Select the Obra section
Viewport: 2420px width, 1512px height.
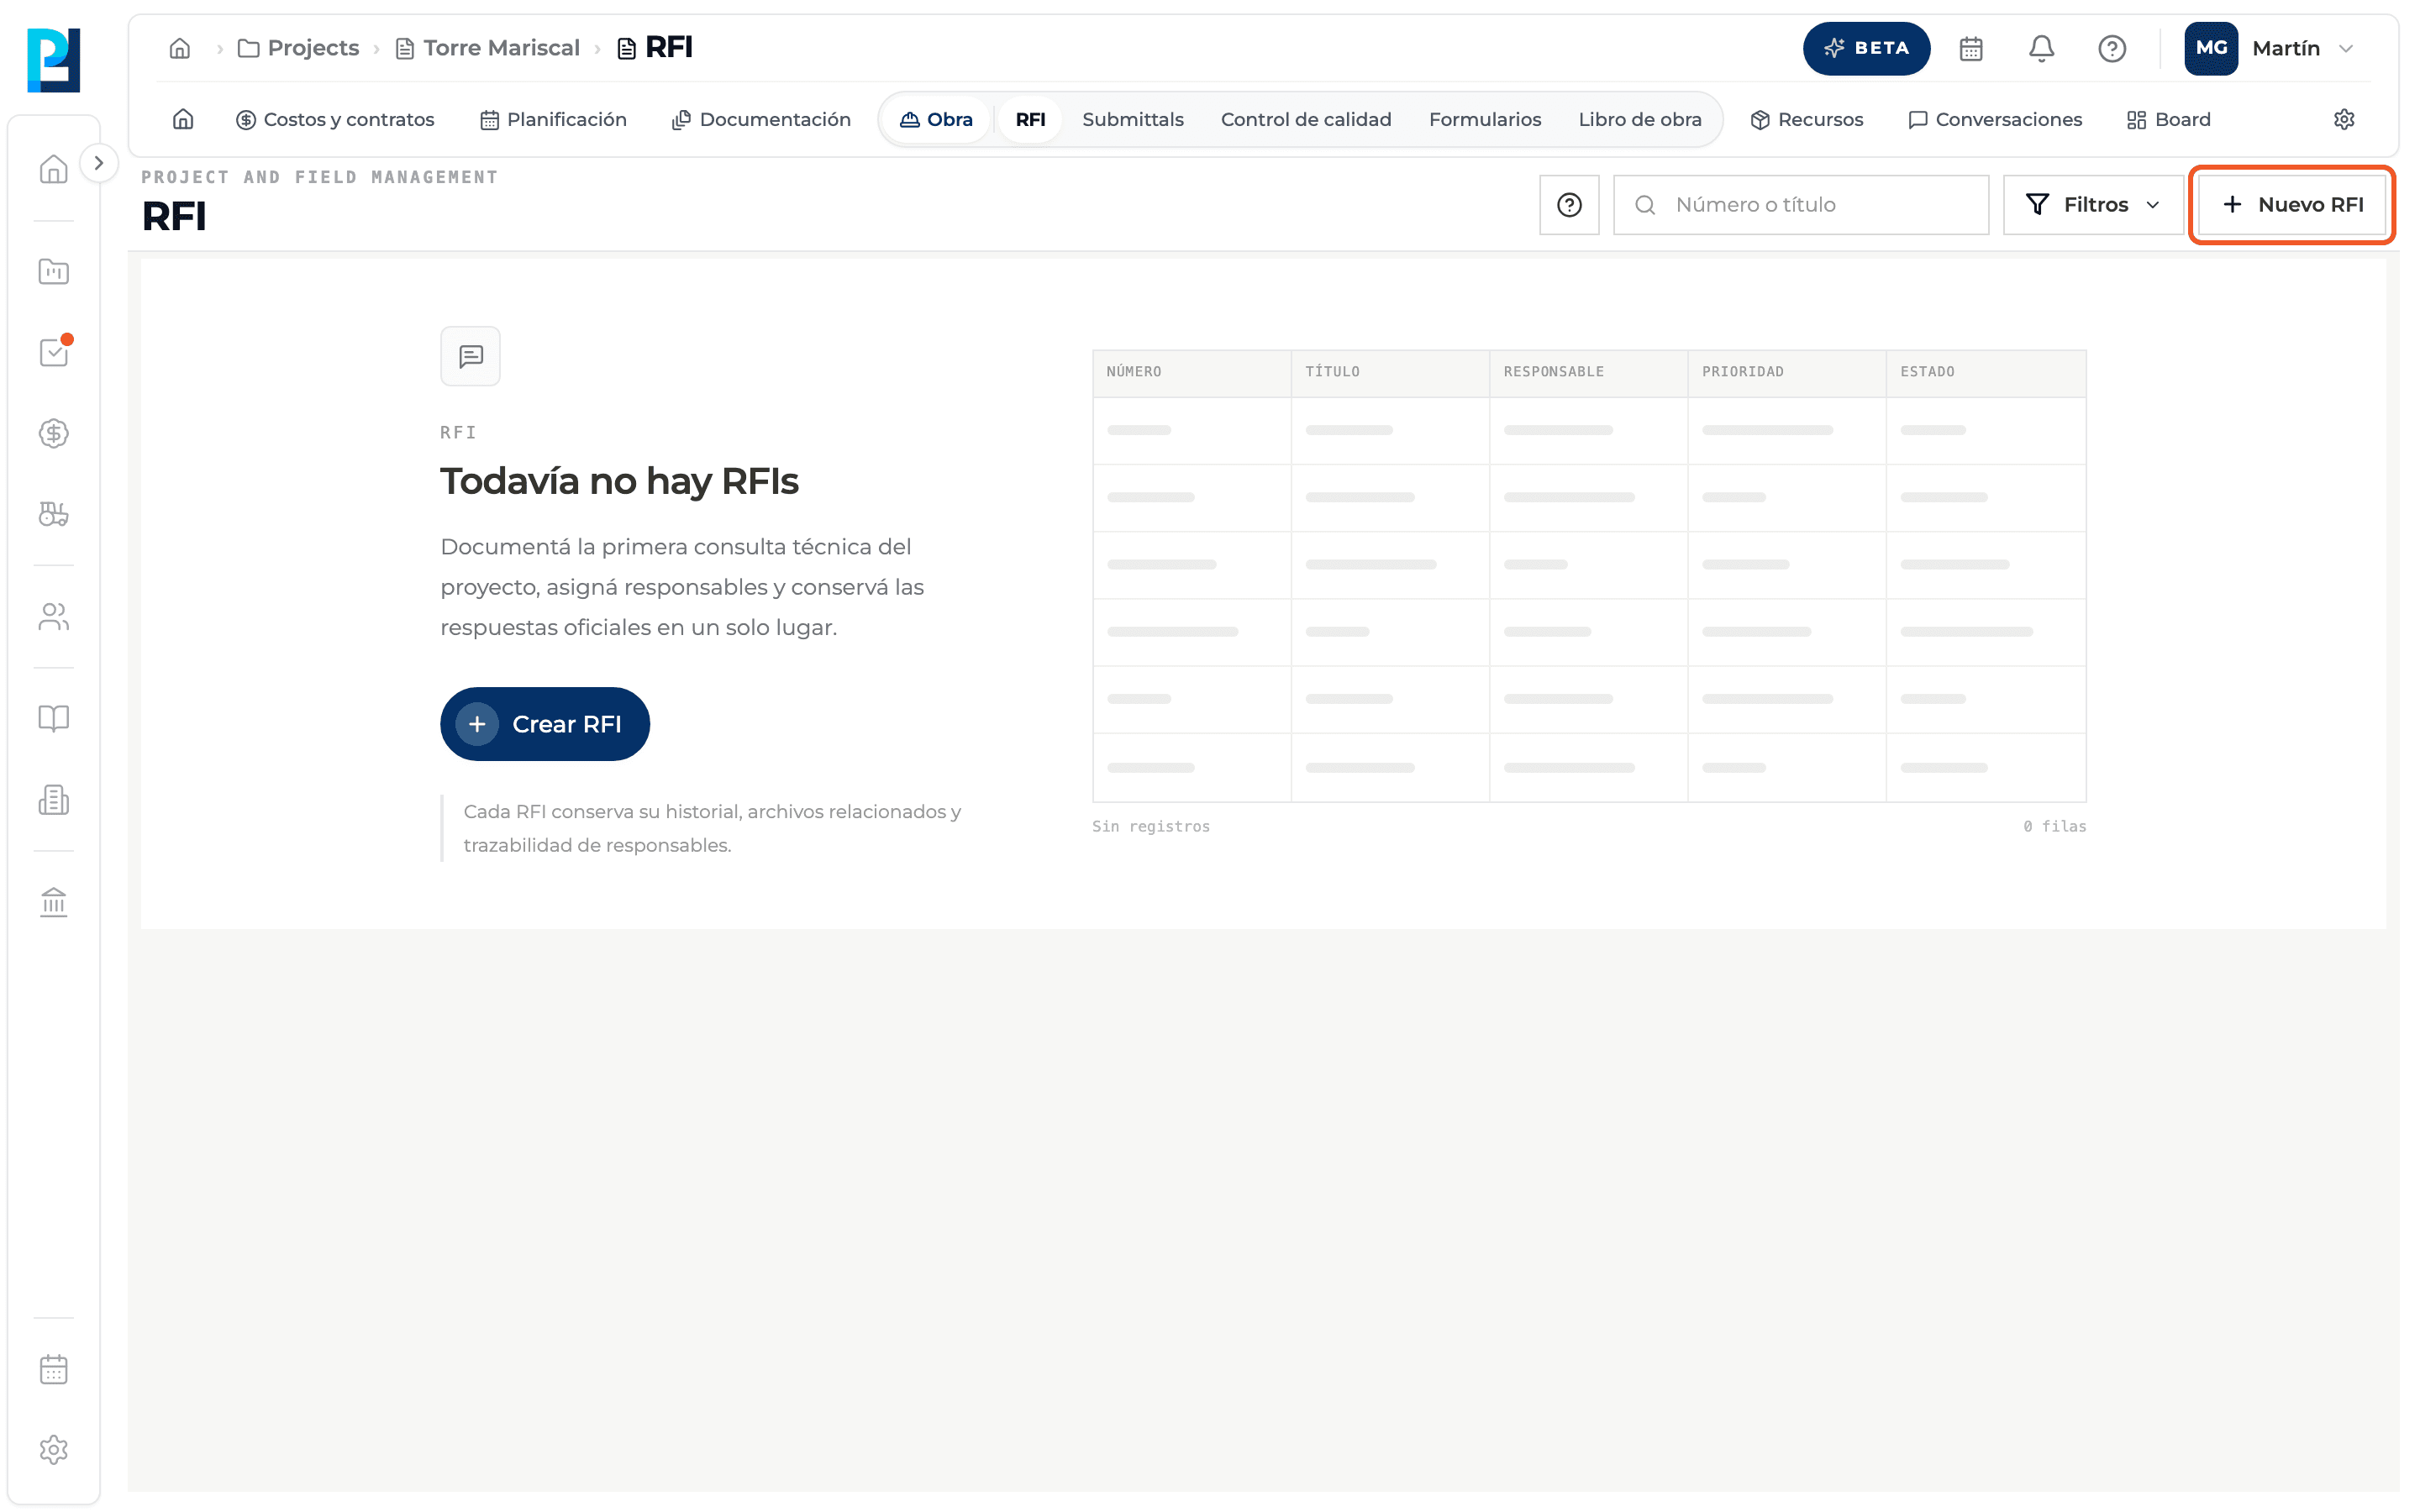pos(936,119)
